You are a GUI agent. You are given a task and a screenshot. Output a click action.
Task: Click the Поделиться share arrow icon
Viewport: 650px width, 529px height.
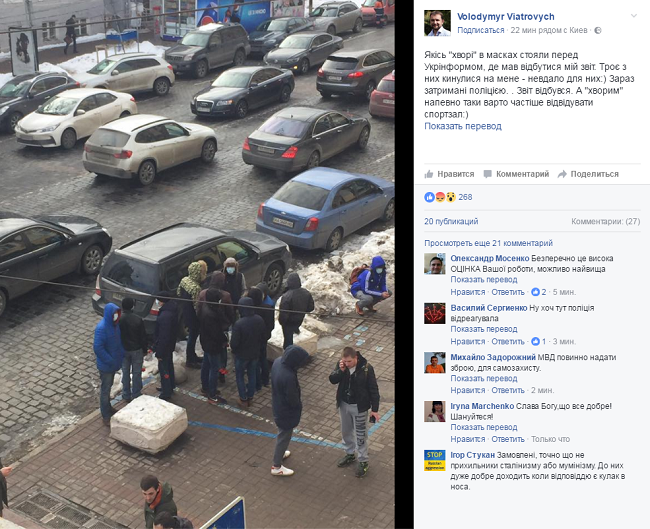click(562, 174)
